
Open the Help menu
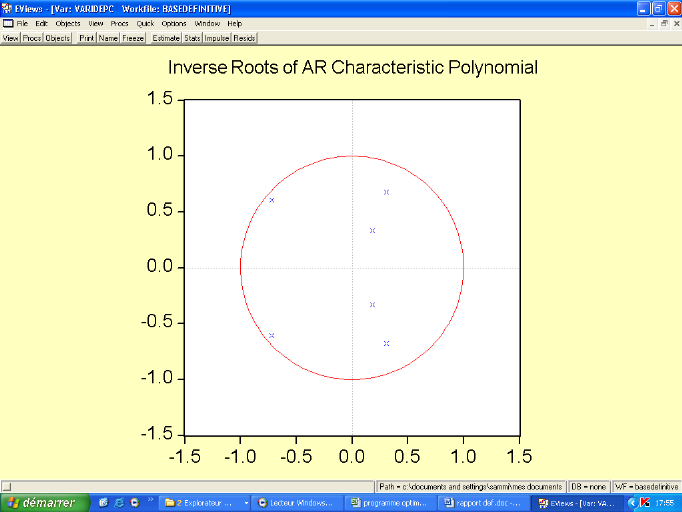234,23
